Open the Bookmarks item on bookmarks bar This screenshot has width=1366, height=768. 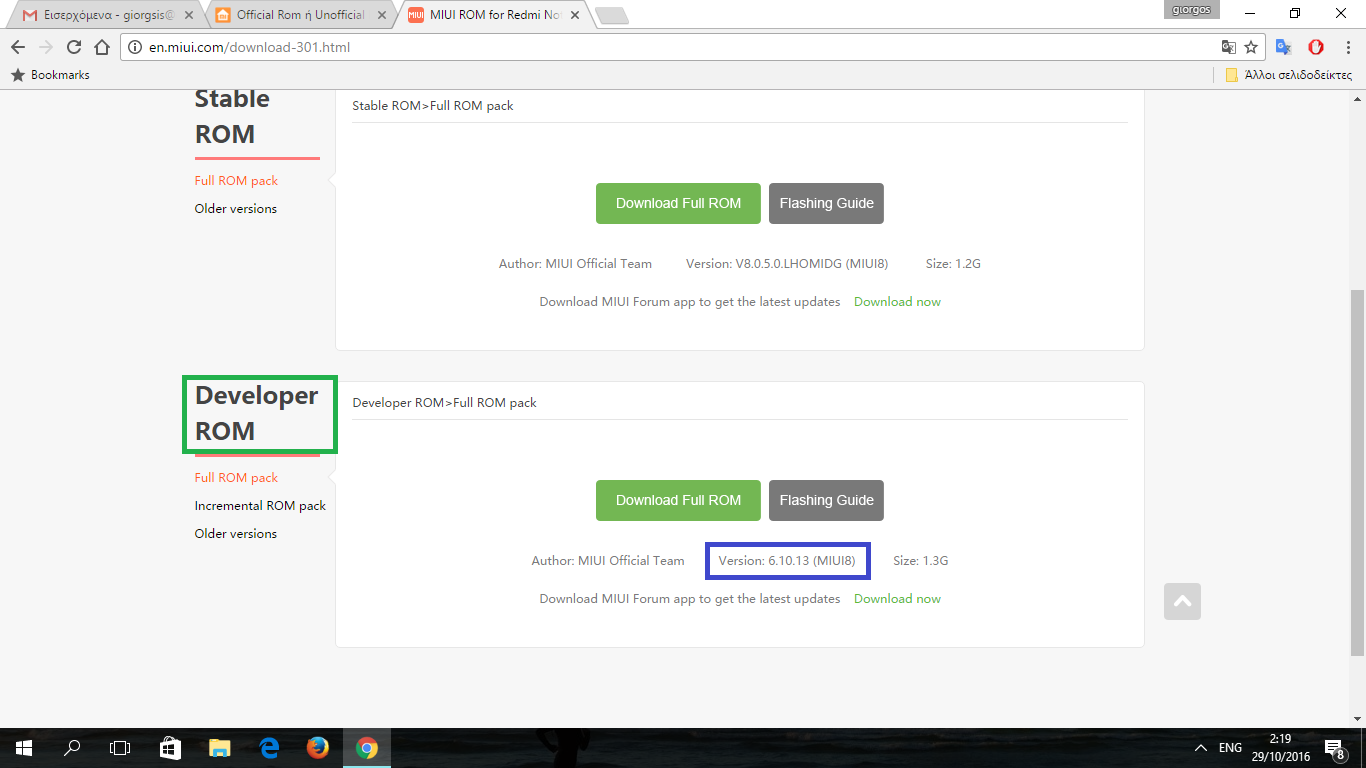click(x=50, y=75)
